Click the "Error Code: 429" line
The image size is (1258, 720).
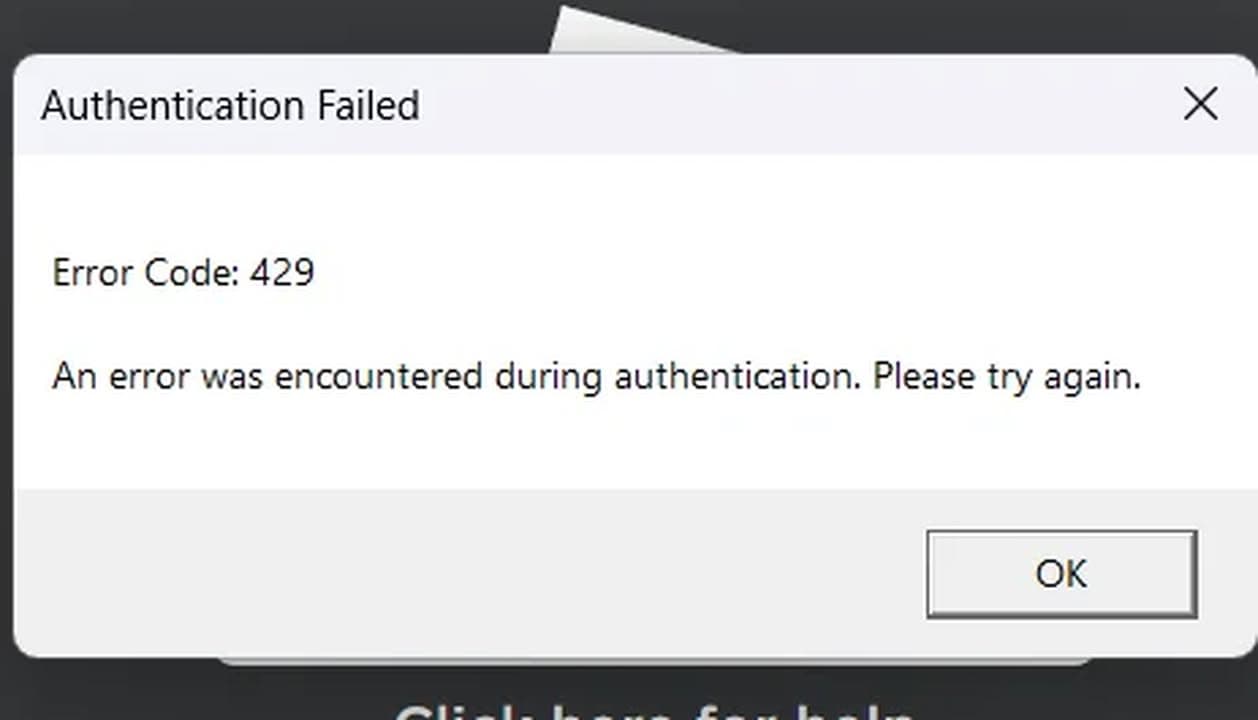[183, 272]
